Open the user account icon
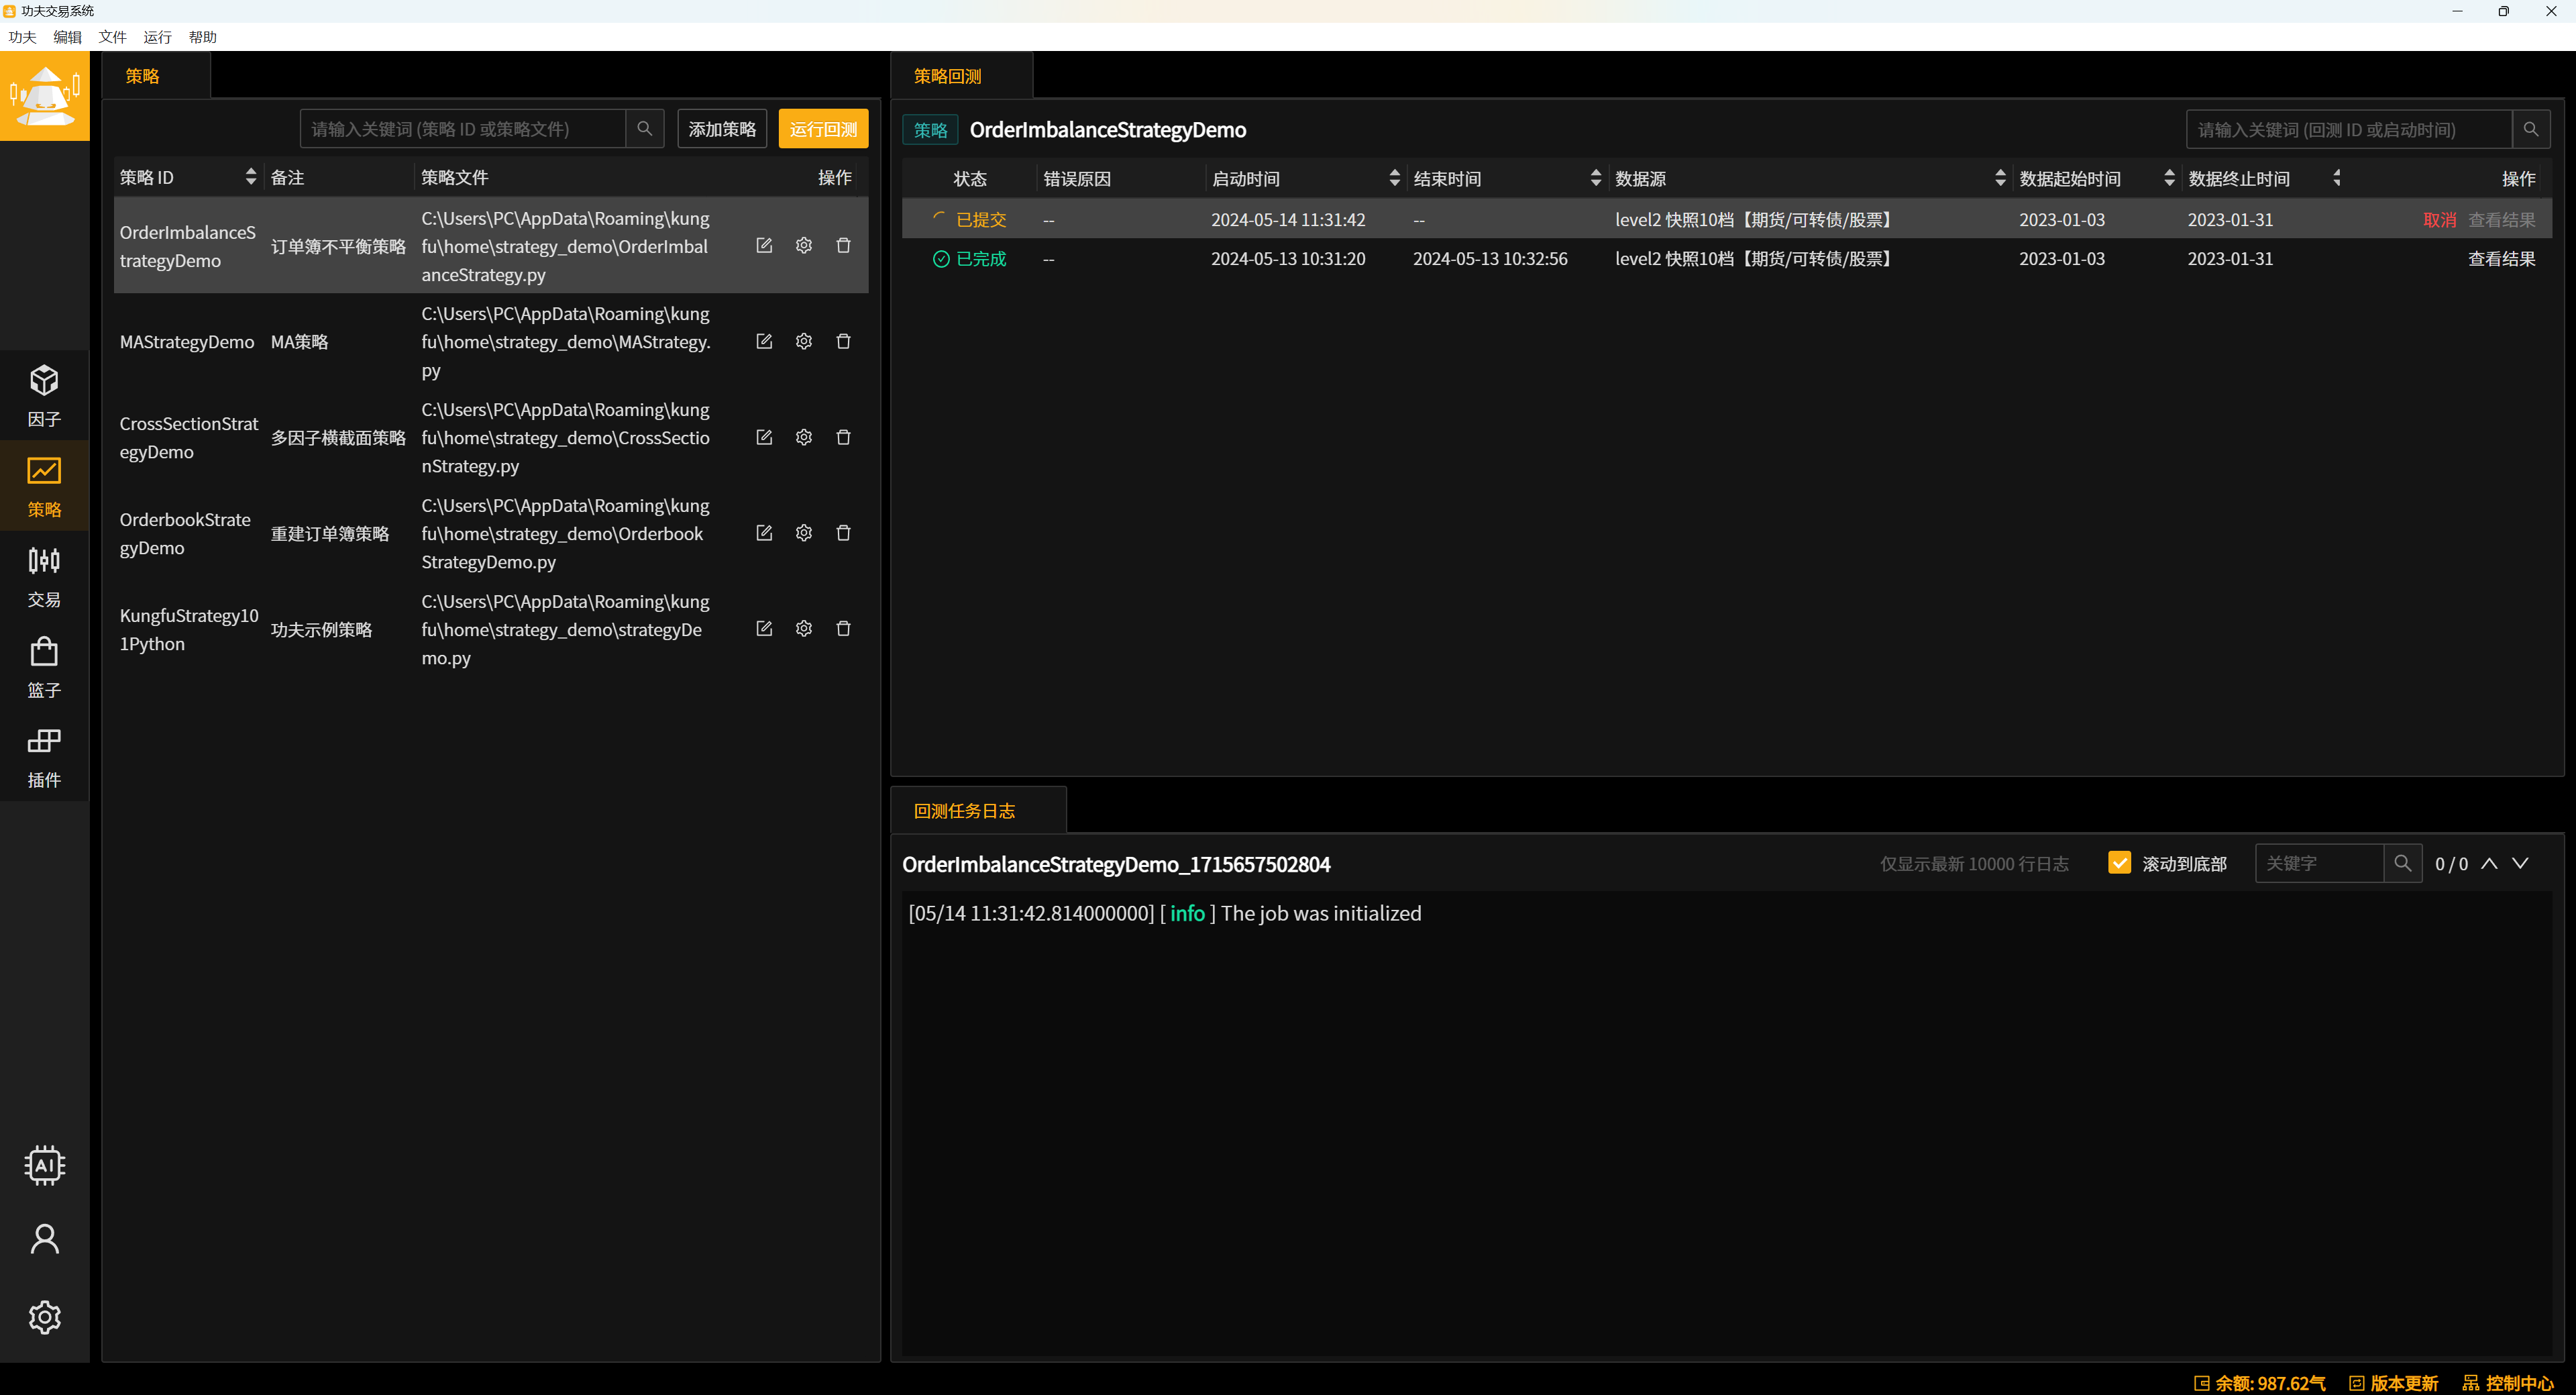This screenshot has width=2576, height=1395. (x=44, y=1239)
